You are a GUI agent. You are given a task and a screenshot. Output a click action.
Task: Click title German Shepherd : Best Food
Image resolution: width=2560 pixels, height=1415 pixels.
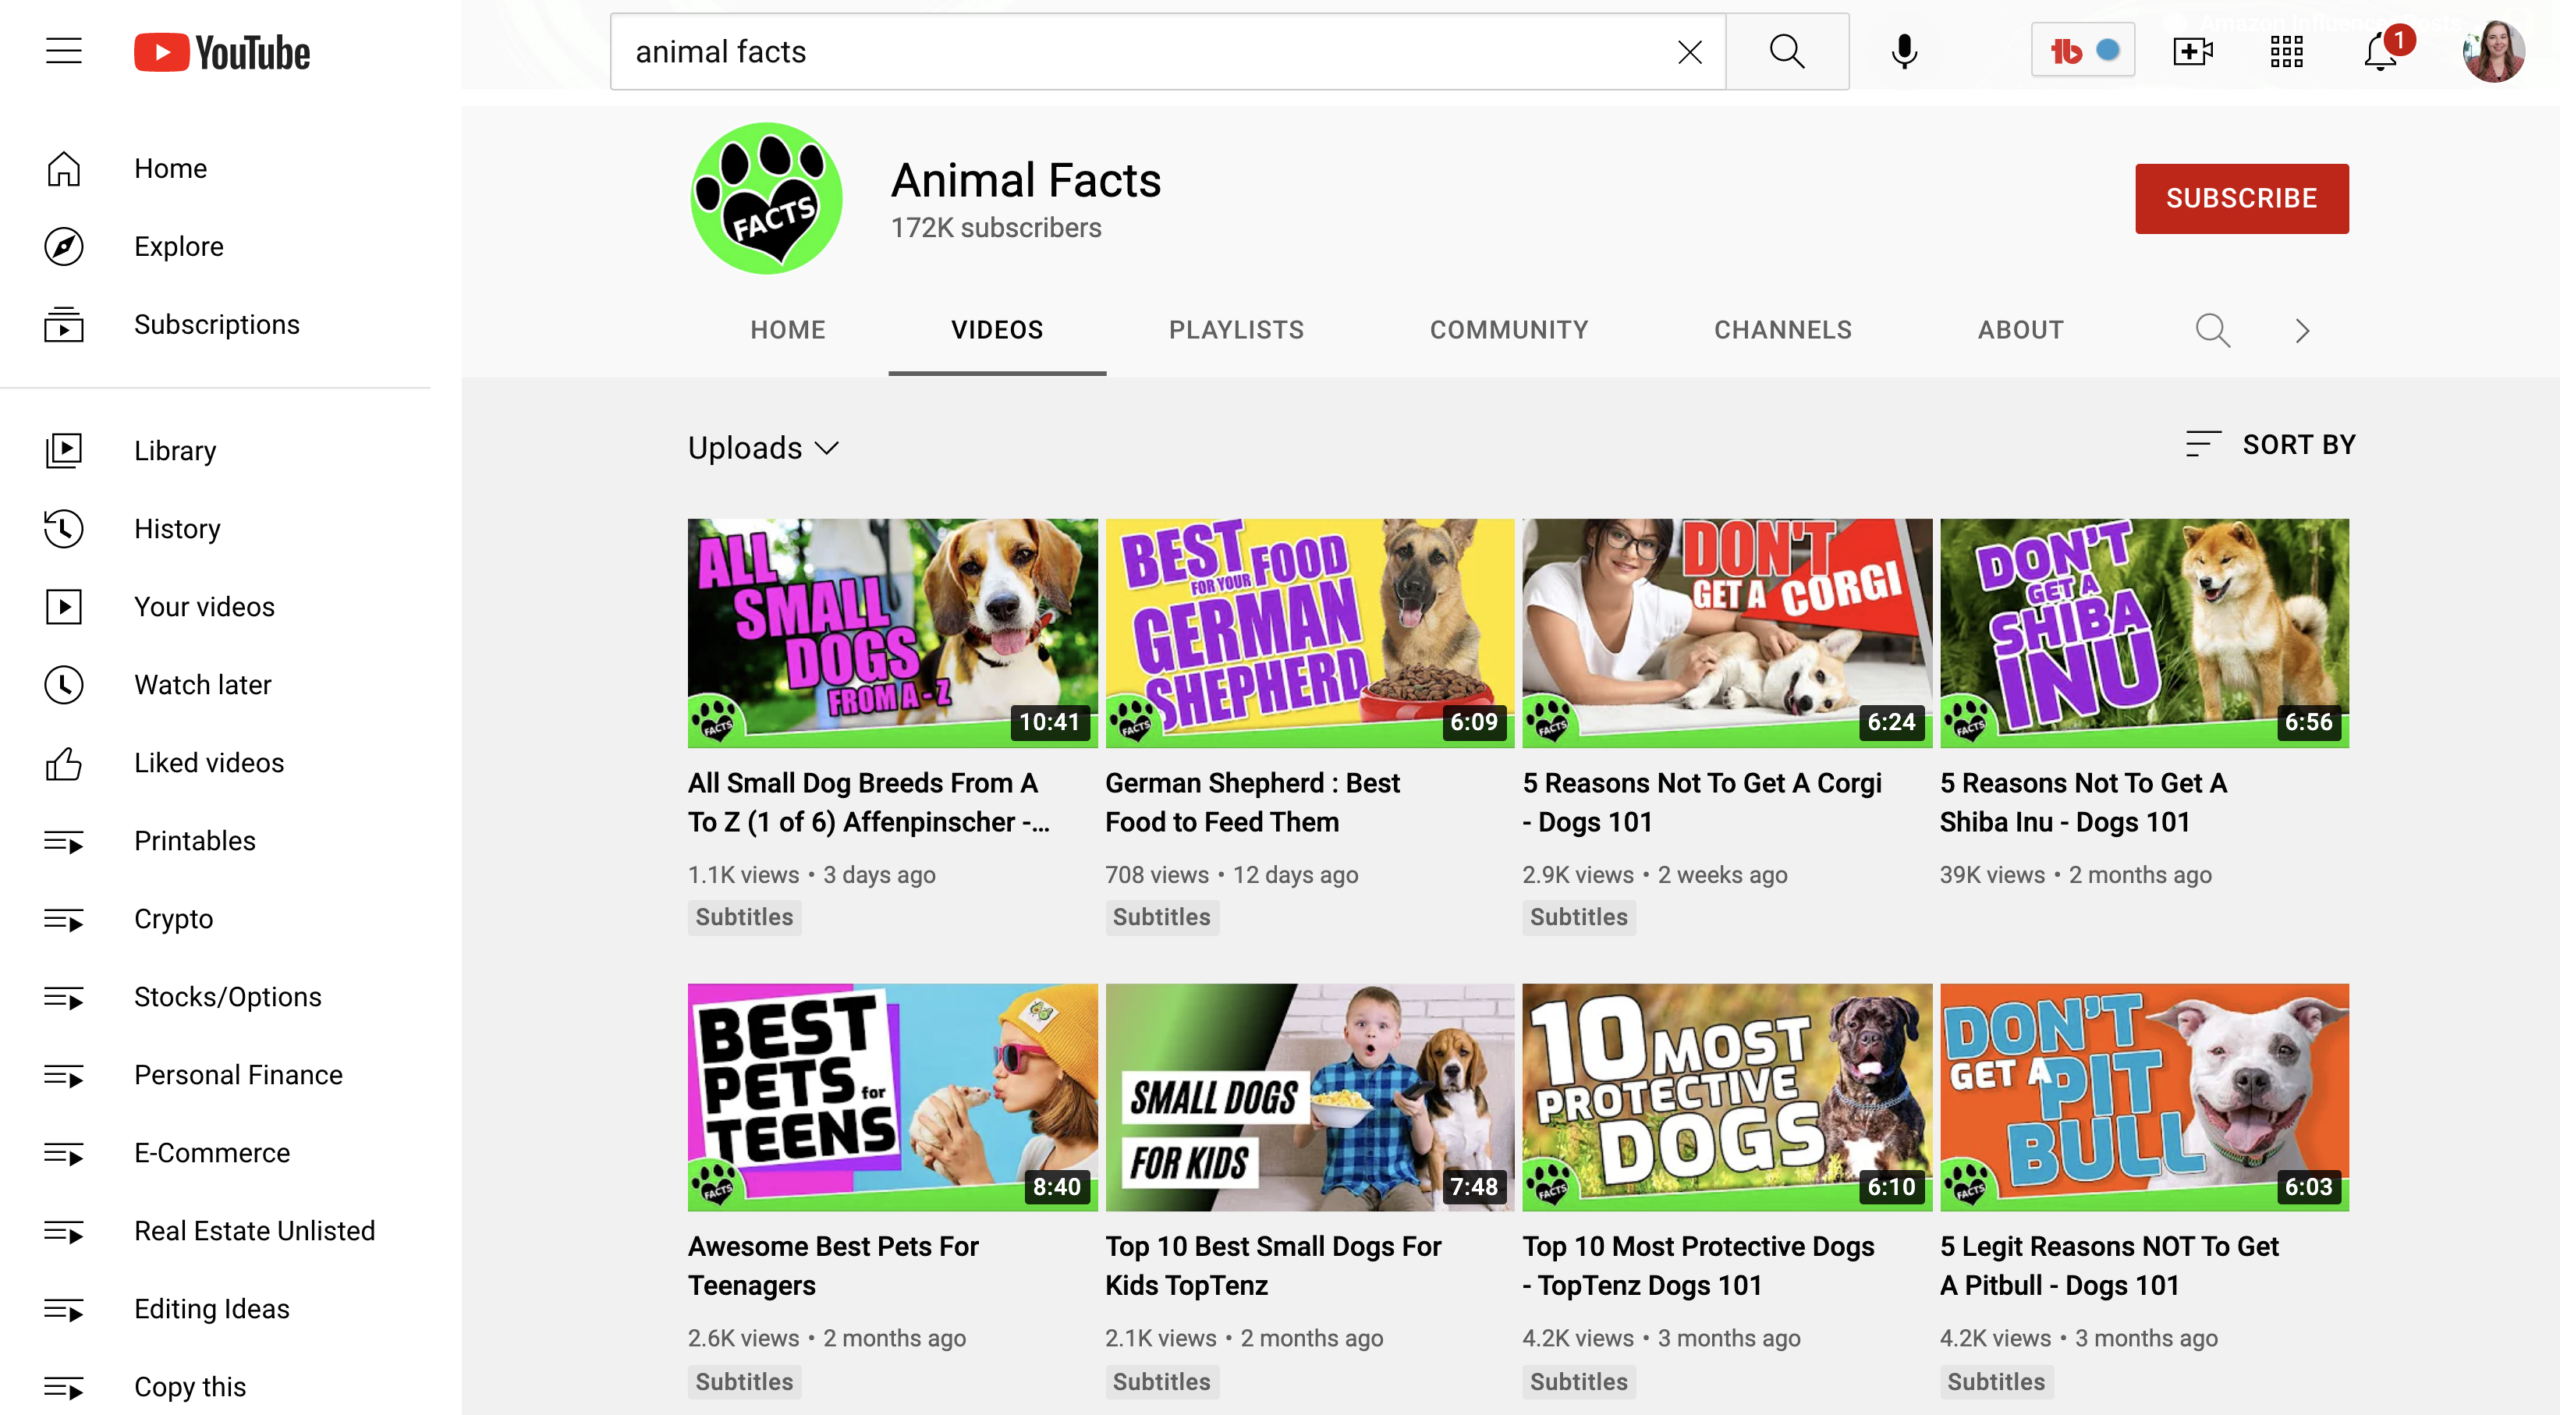(1252, 802)
